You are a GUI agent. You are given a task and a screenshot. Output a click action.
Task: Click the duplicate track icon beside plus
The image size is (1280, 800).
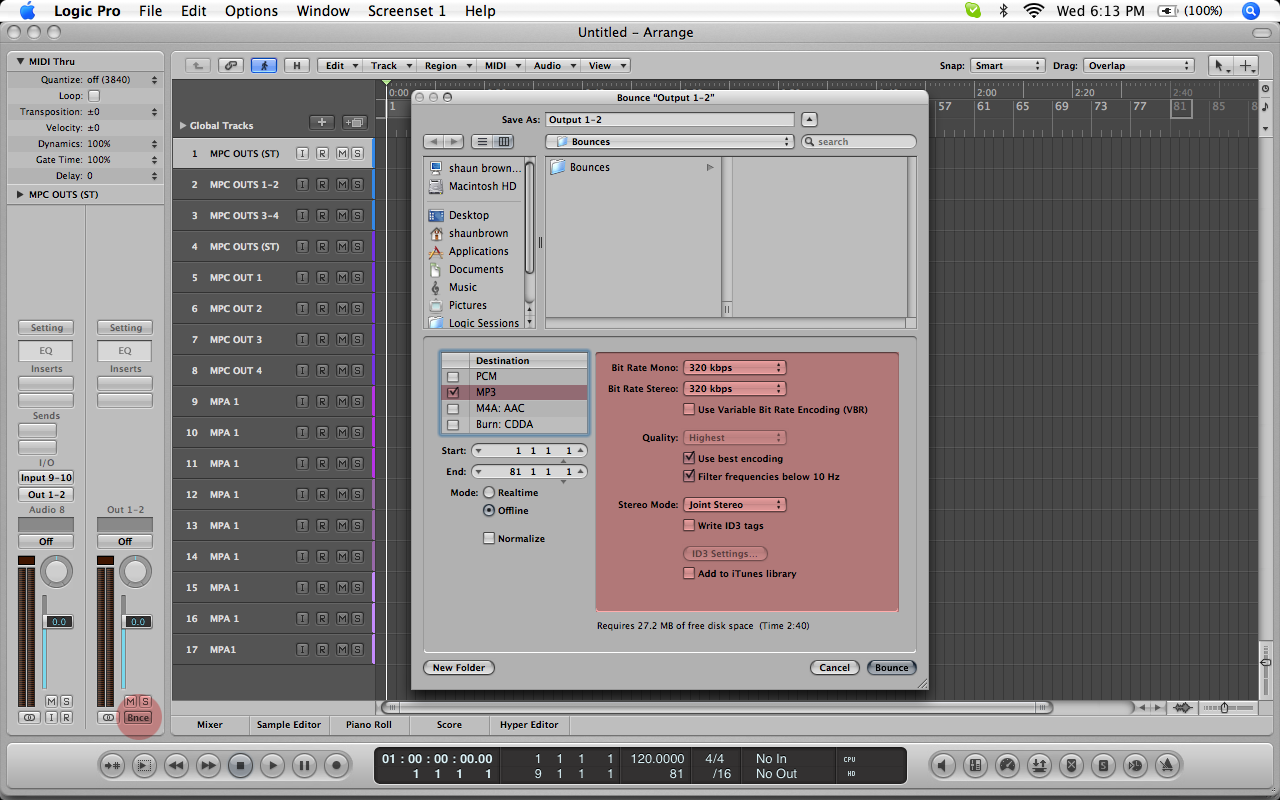(x=354, y=122)
